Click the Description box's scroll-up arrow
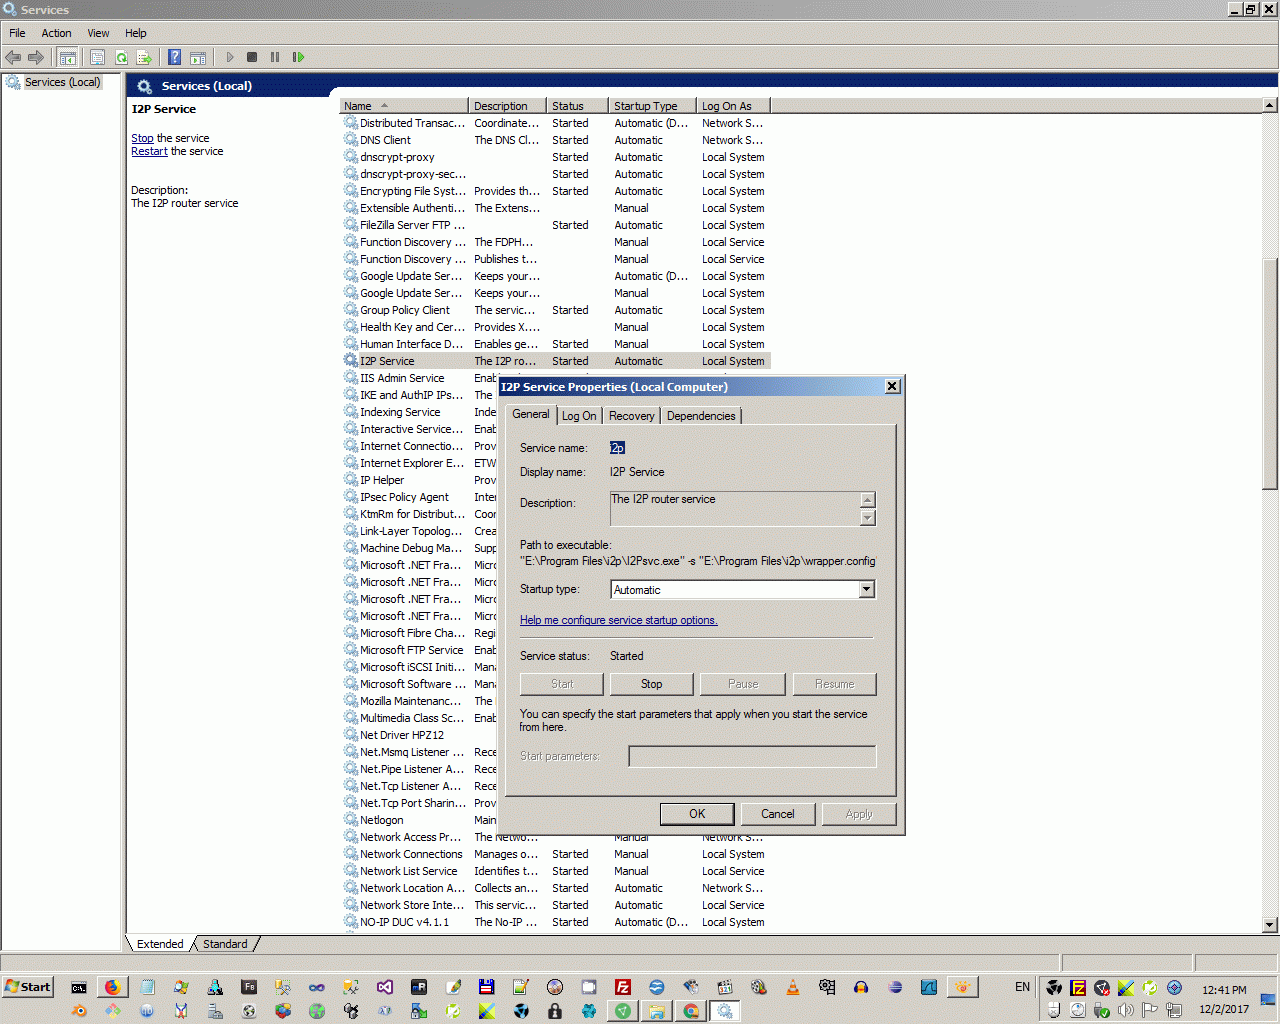The width and height of the screenshot is (1280, 1024). click(868, 500)
